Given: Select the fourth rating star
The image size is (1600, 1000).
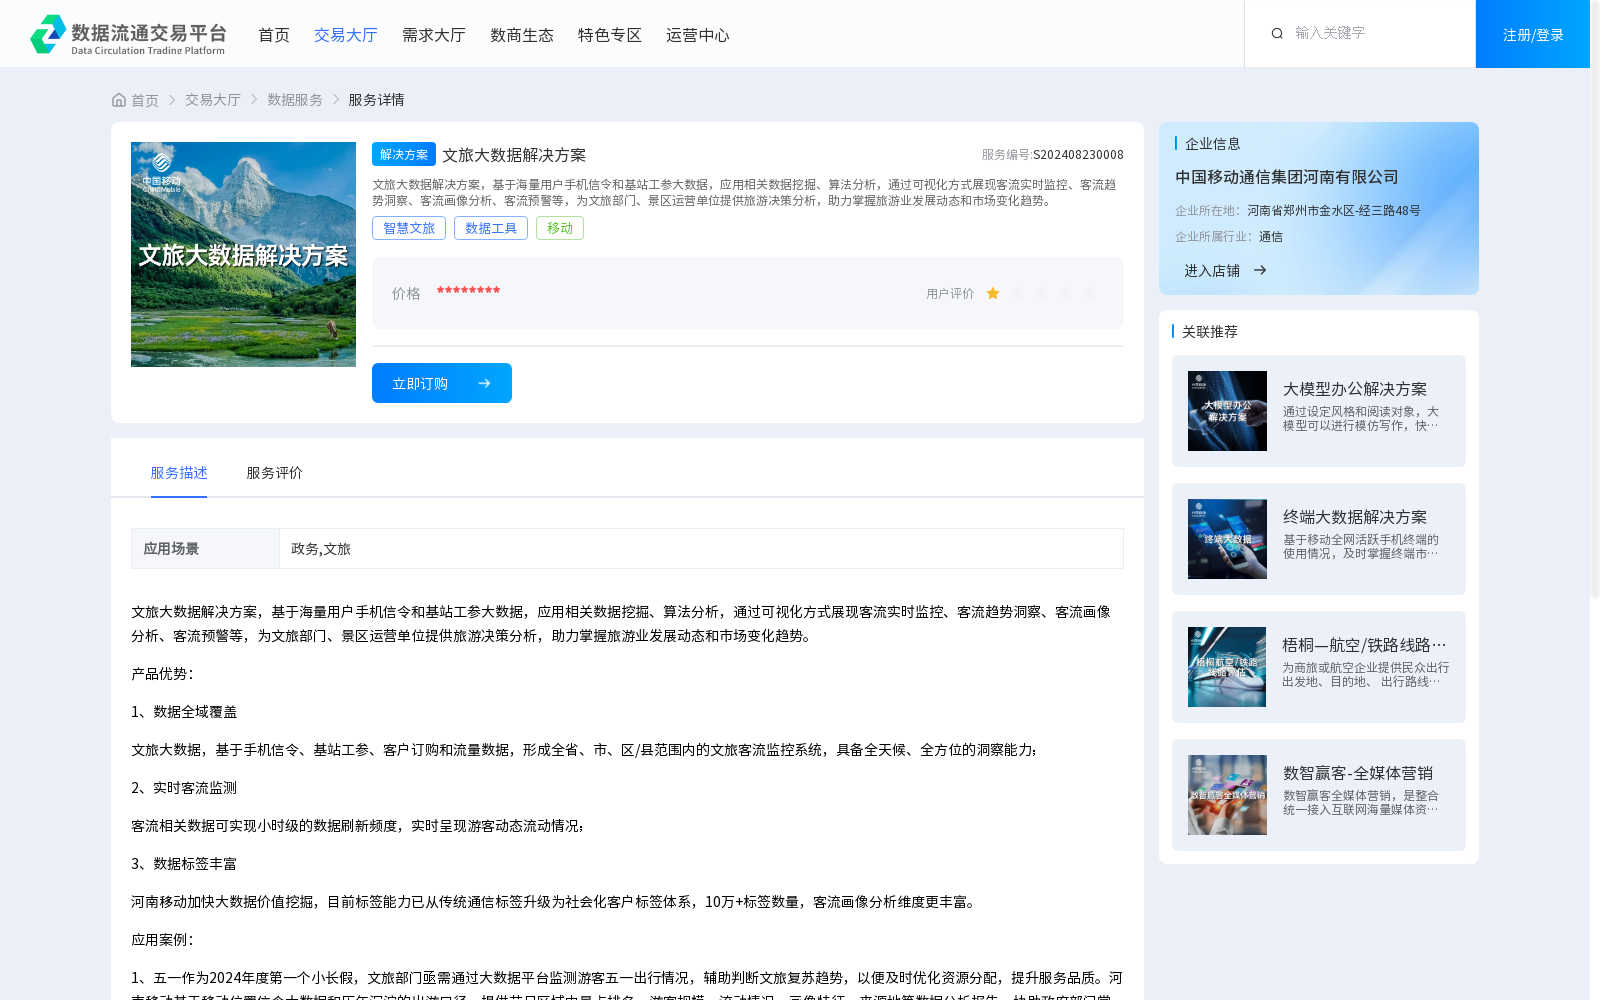Looking at the screenshot, I should pyautogui.click(x=1065, y=293).
